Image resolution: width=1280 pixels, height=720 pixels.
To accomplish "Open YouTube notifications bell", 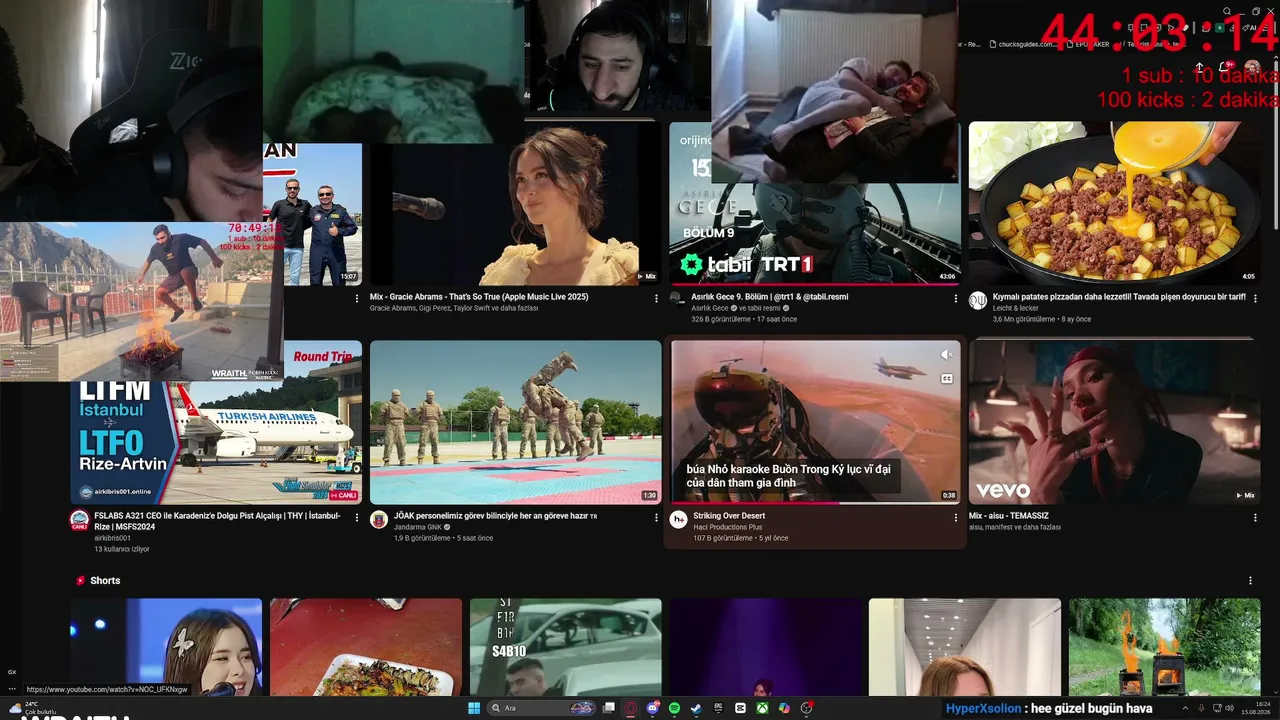I will pos(1227,67).
